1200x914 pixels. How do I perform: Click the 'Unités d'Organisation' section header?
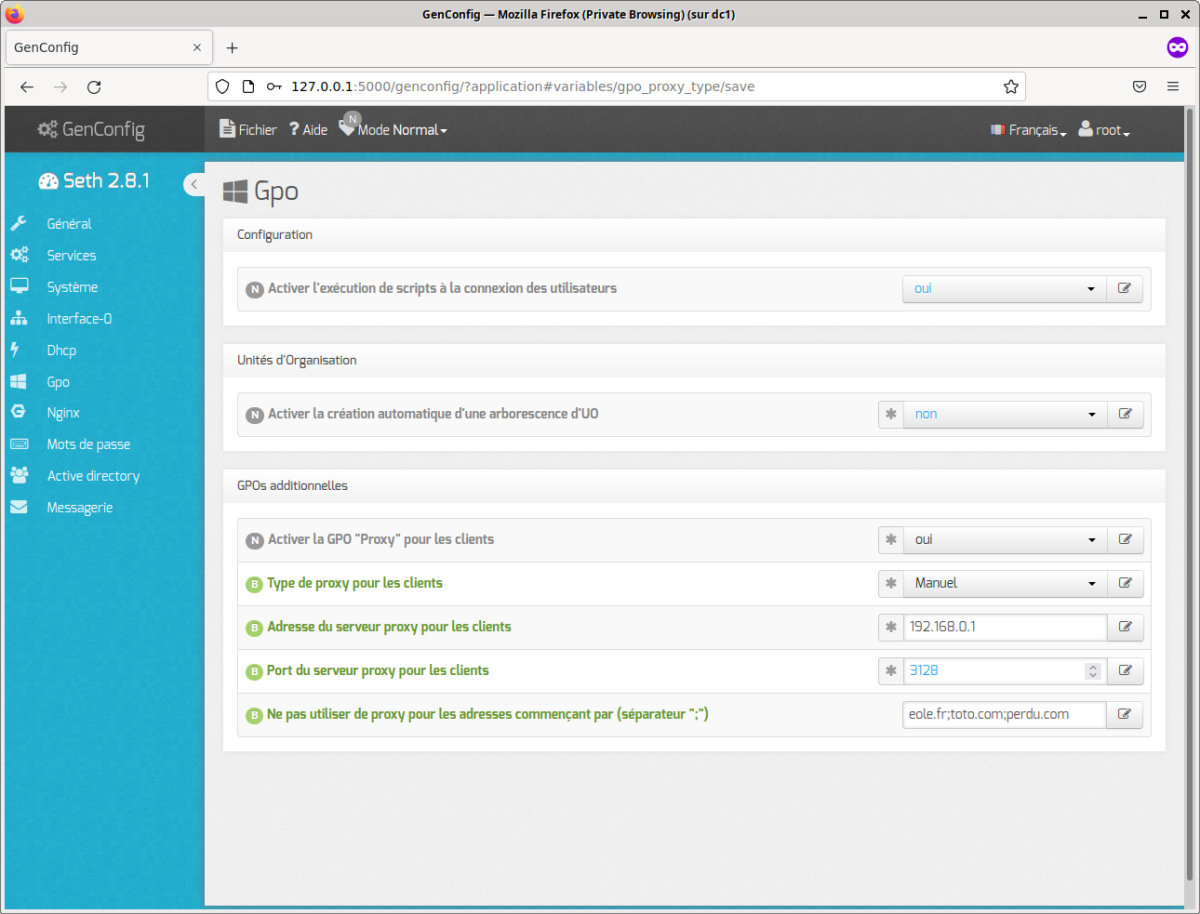(x=297, y=360)
